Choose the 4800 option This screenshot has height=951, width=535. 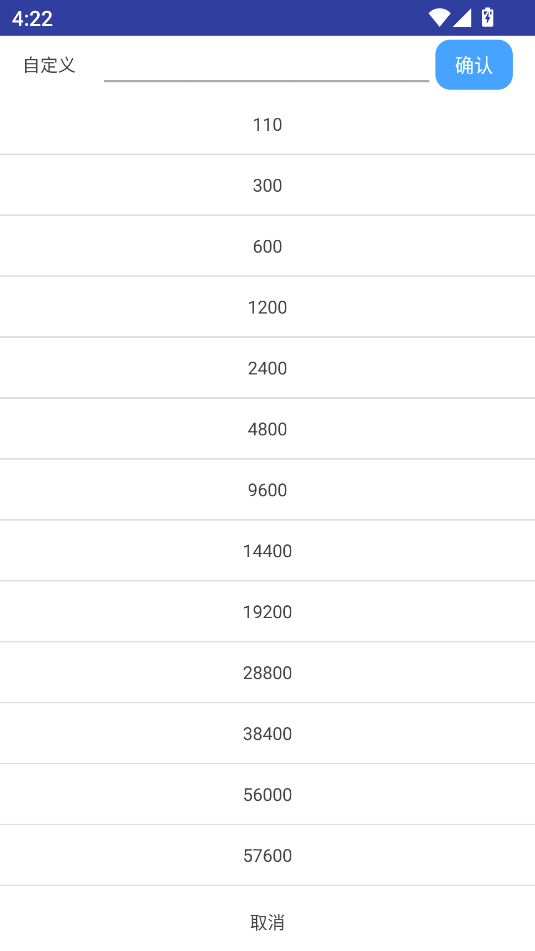[268, 429]
